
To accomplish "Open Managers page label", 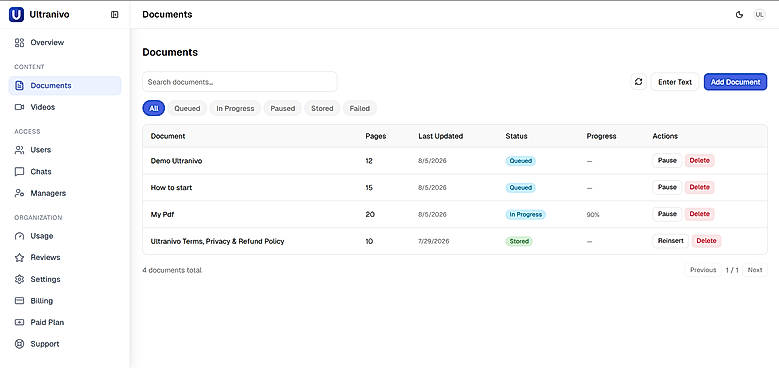I will tap(48, 193).
